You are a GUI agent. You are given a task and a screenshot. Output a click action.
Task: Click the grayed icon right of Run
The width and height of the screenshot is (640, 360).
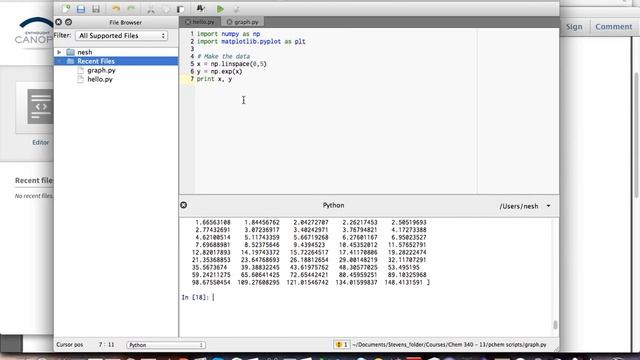point(236,9)
